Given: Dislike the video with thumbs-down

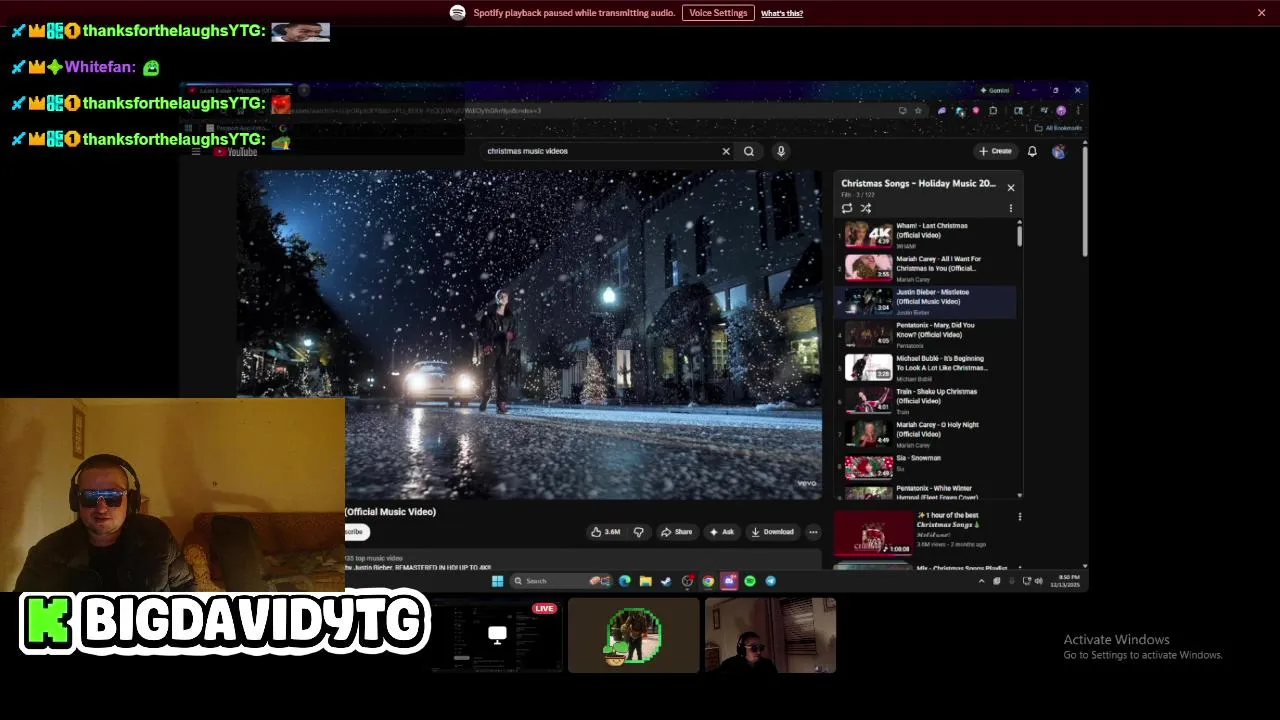Looking at the screenshot, I should pyautogui.click(x=638, y=532).
